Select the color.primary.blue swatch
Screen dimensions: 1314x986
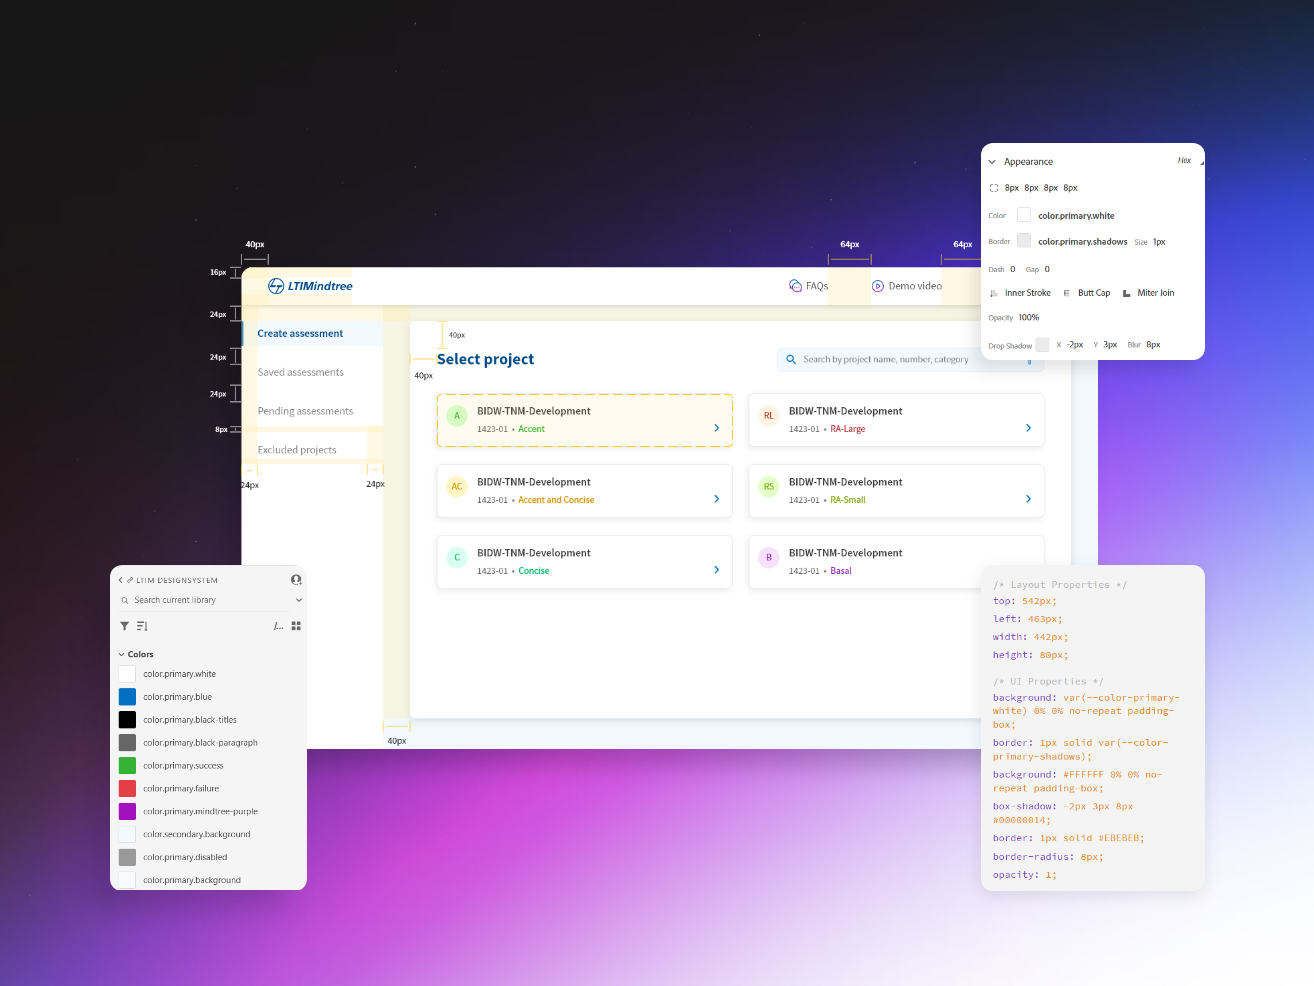(127, 697)
